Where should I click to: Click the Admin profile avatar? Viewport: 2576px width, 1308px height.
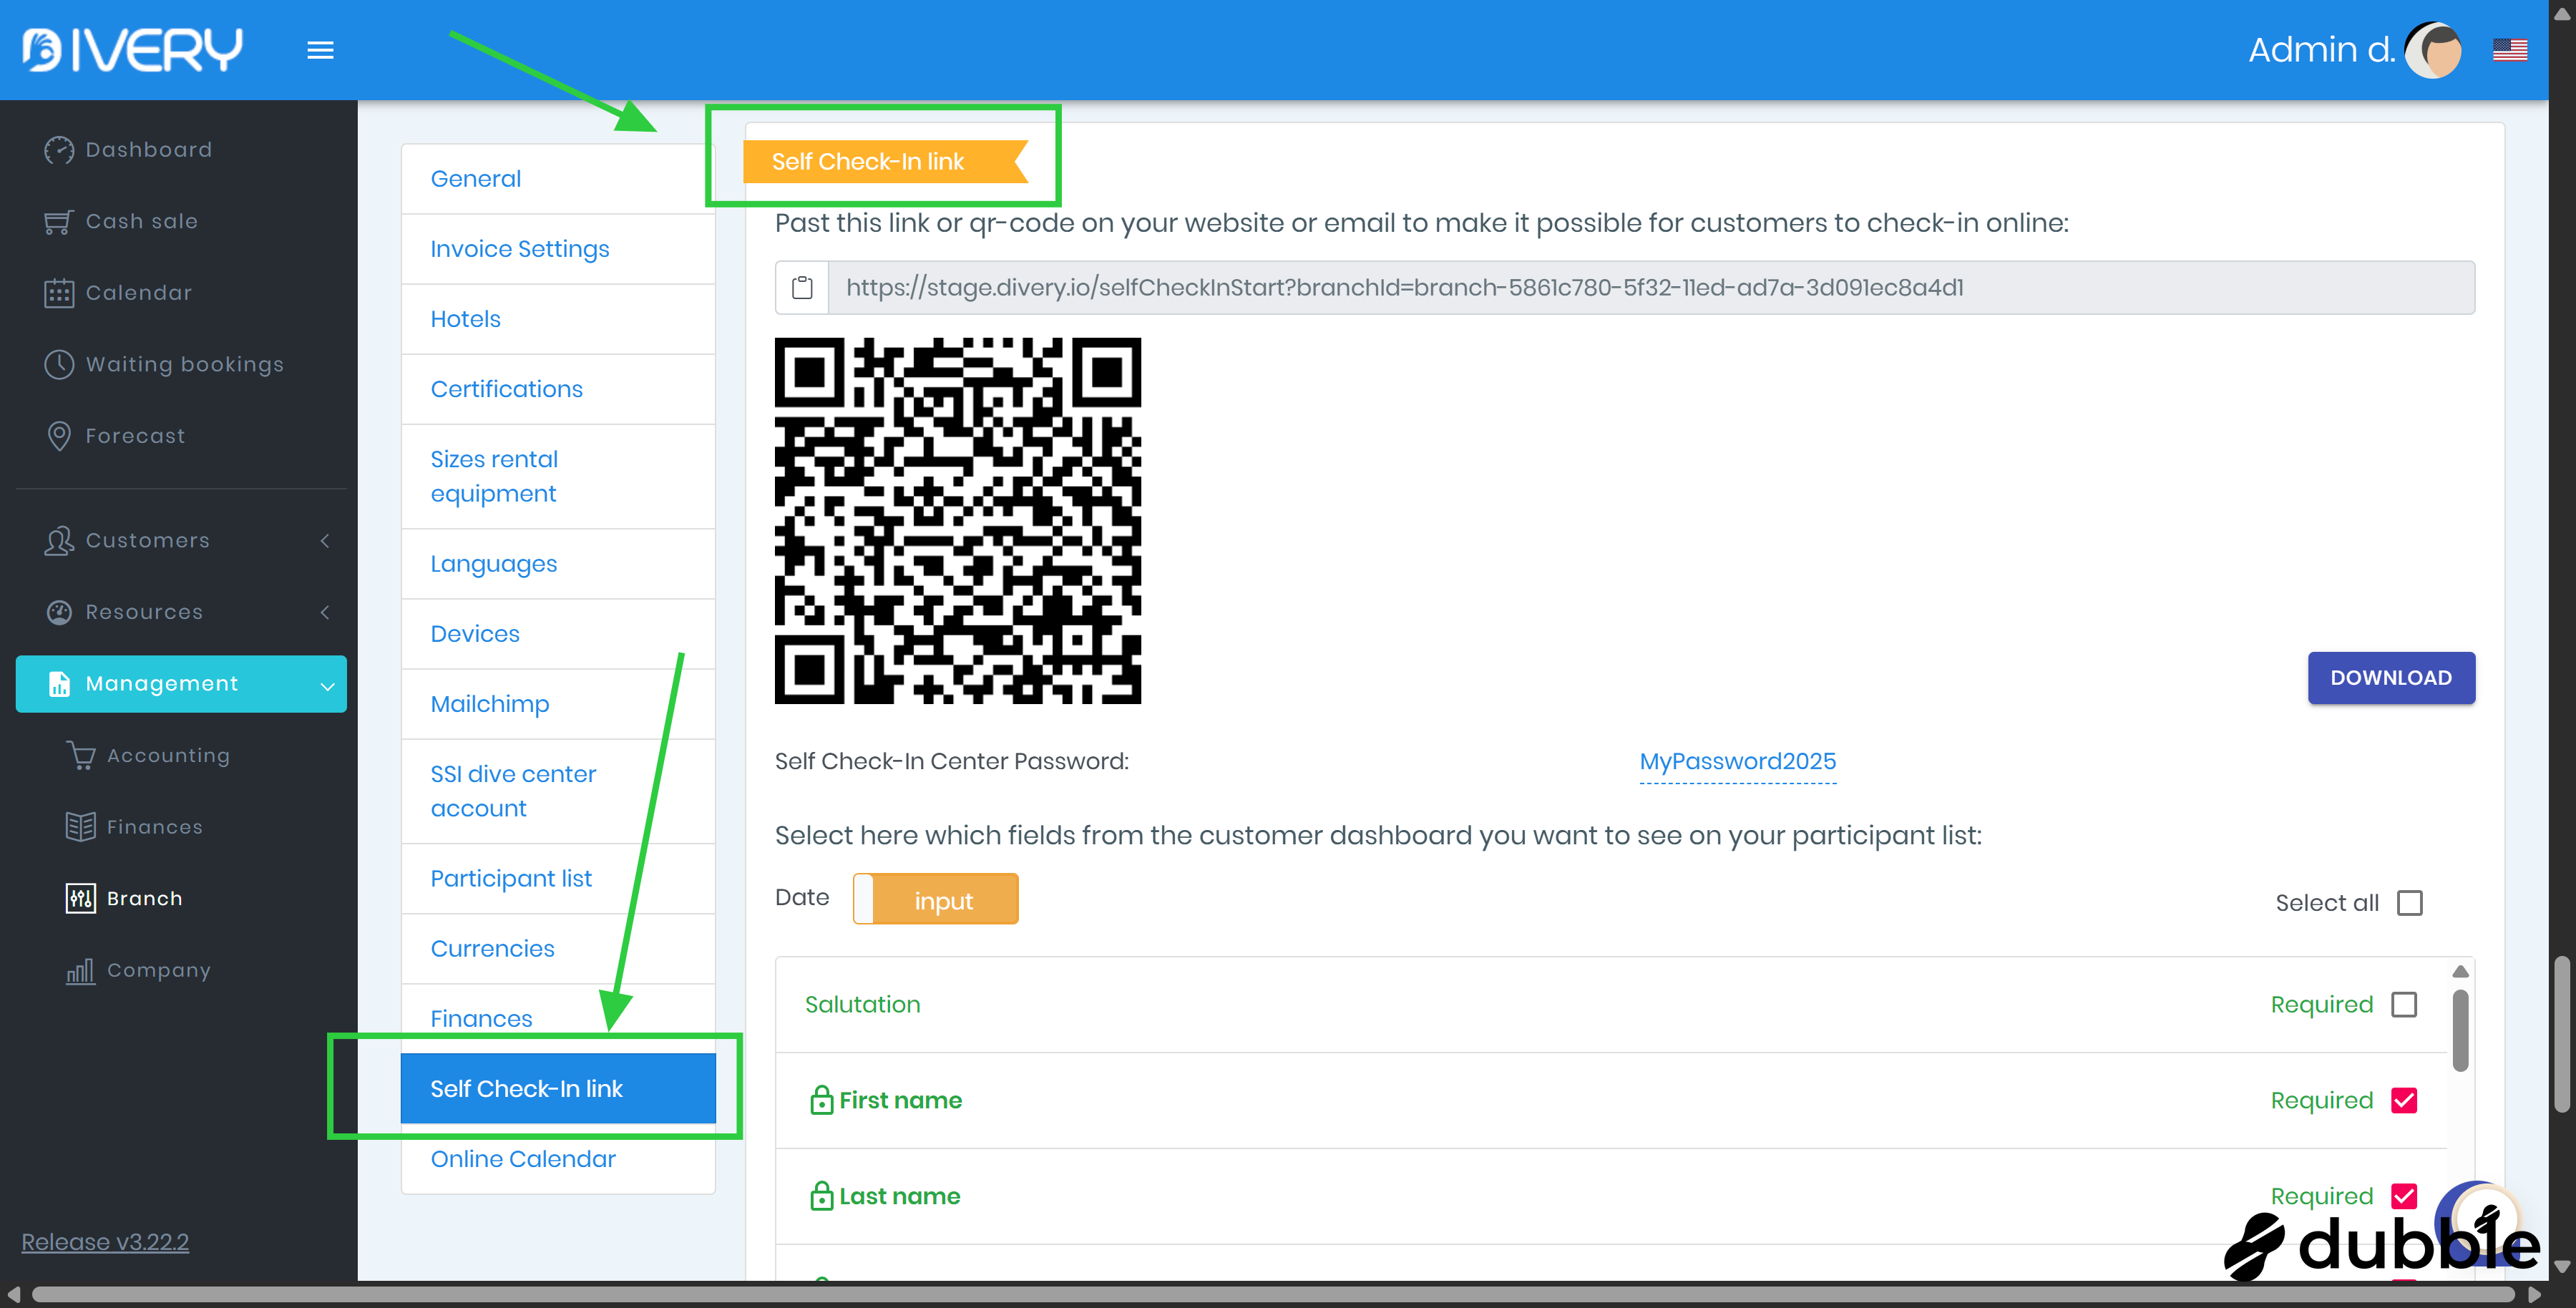(2434, 50)
